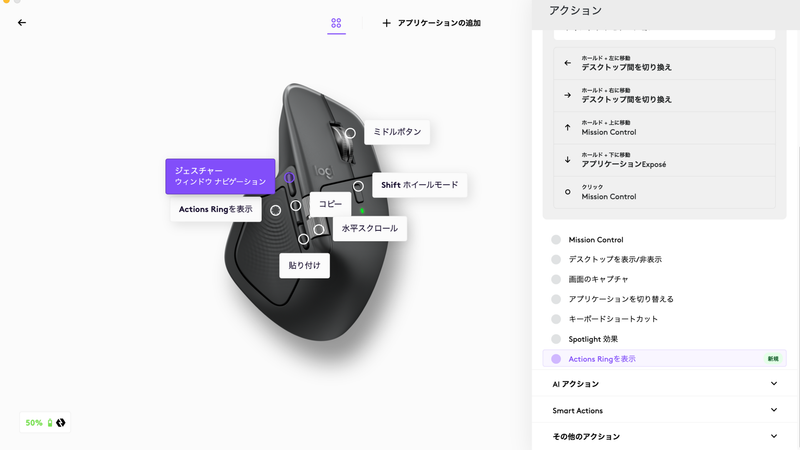The image size is (800, 450).
Task: Open the ホールド+上に移動 Mission Control row
Action: click(664, 128)
